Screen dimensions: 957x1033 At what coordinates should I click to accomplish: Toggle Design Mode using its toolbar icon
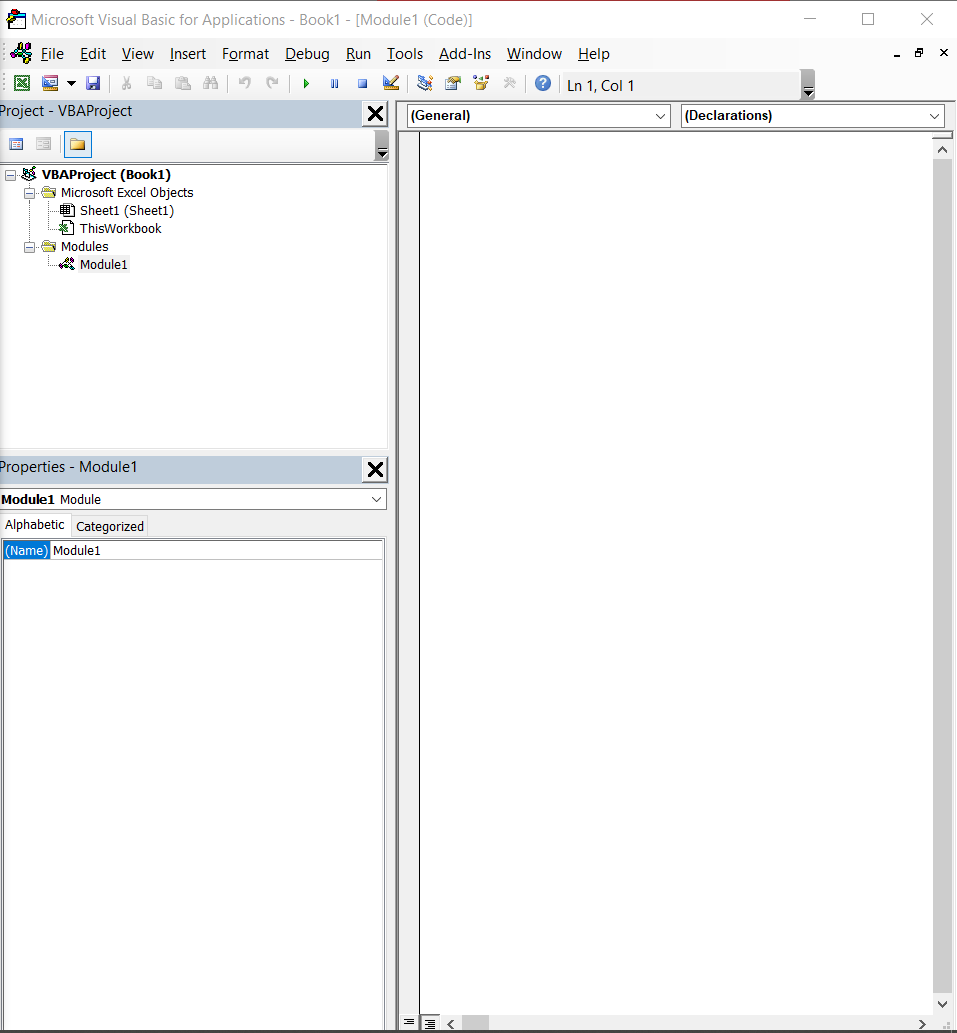pyautogui.click(x=391, y=83)
